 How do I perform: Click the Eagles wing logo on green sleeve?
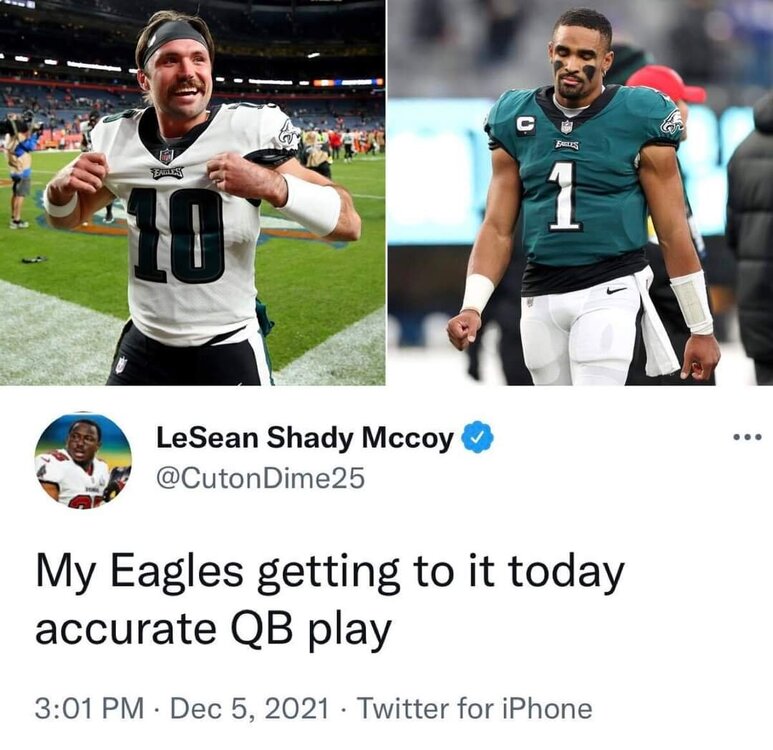tap(673, 123)
